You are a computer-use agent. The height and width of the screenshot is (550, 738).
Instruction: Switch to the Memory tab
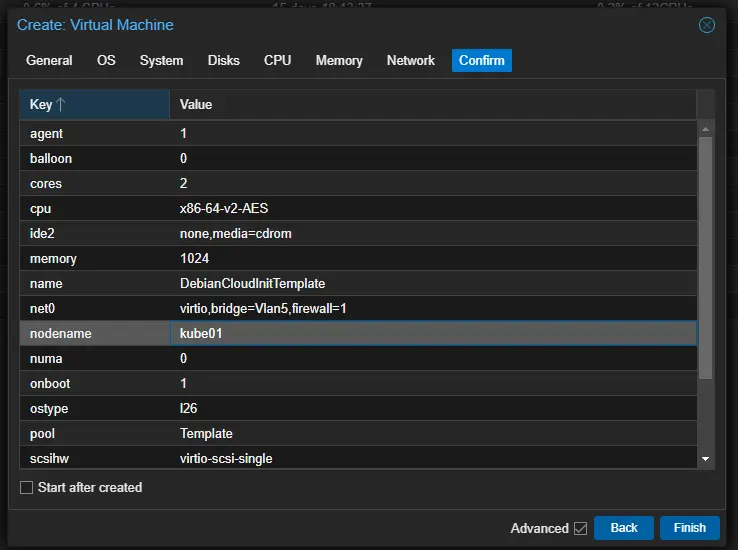(x=339, y=60)
